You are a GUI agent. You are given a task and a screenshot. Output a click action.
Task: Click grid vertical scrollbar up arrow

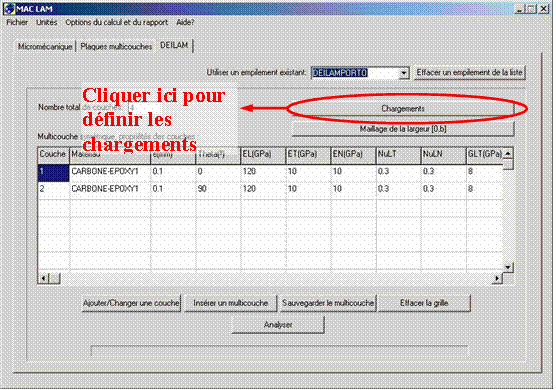point(508,154)
